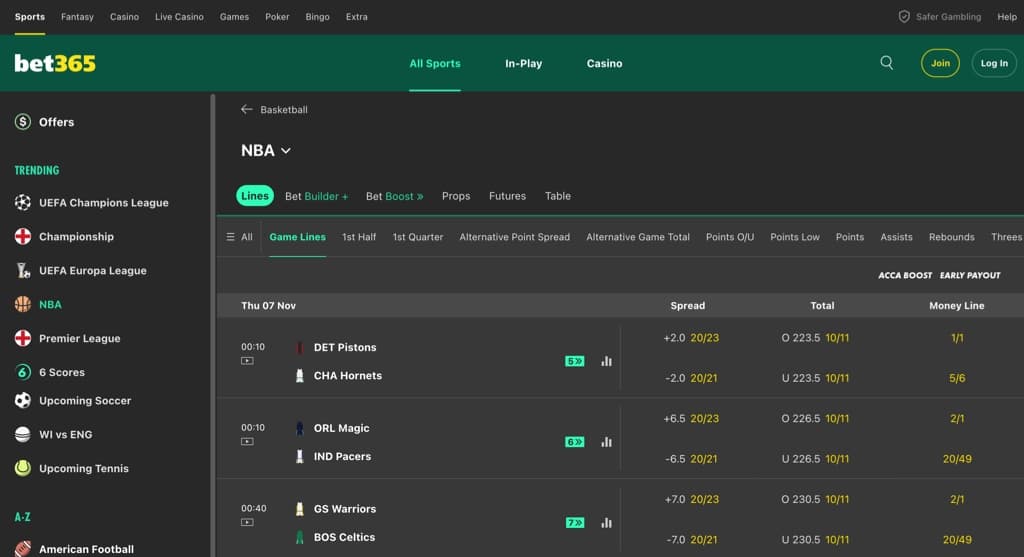Click the Premier League flag icon
The image size is (1024, 557).
[x=23, y=338]
